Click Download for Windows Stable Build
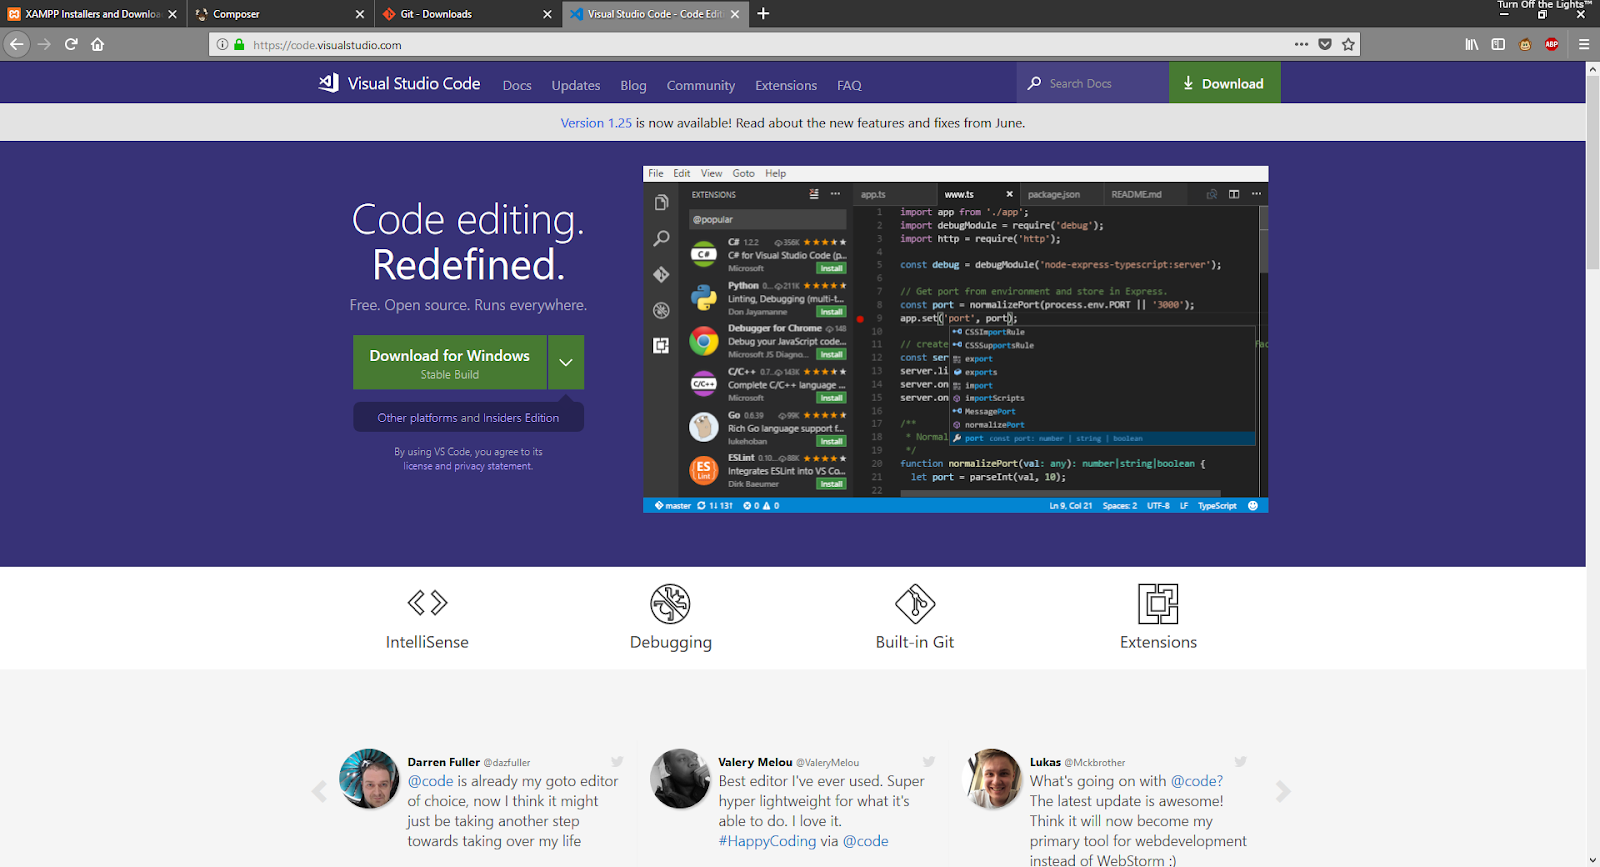This screenshot has width=1600, height=867. click(x=450, y=362)
